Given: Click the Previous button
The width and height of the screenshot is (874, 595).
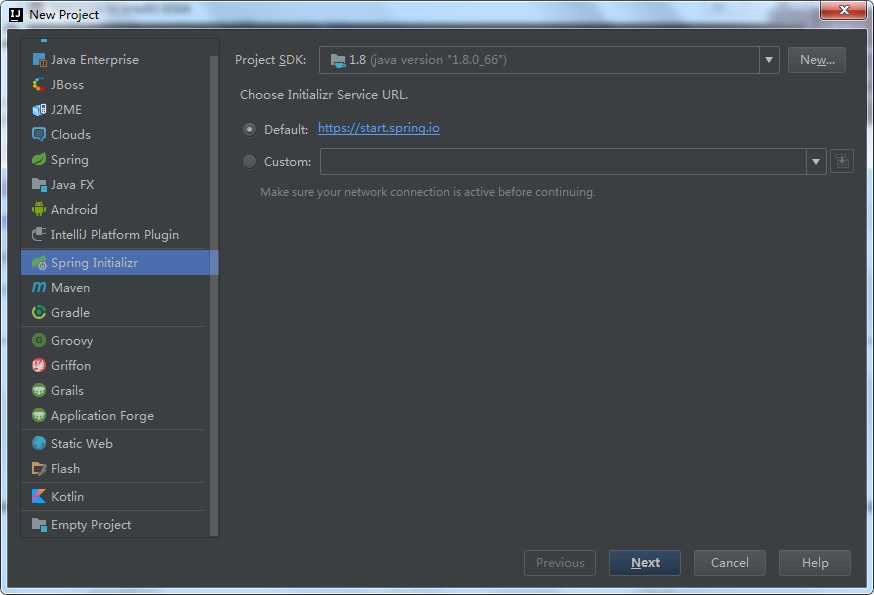Looking at the screenshot, I should point(560,563).
